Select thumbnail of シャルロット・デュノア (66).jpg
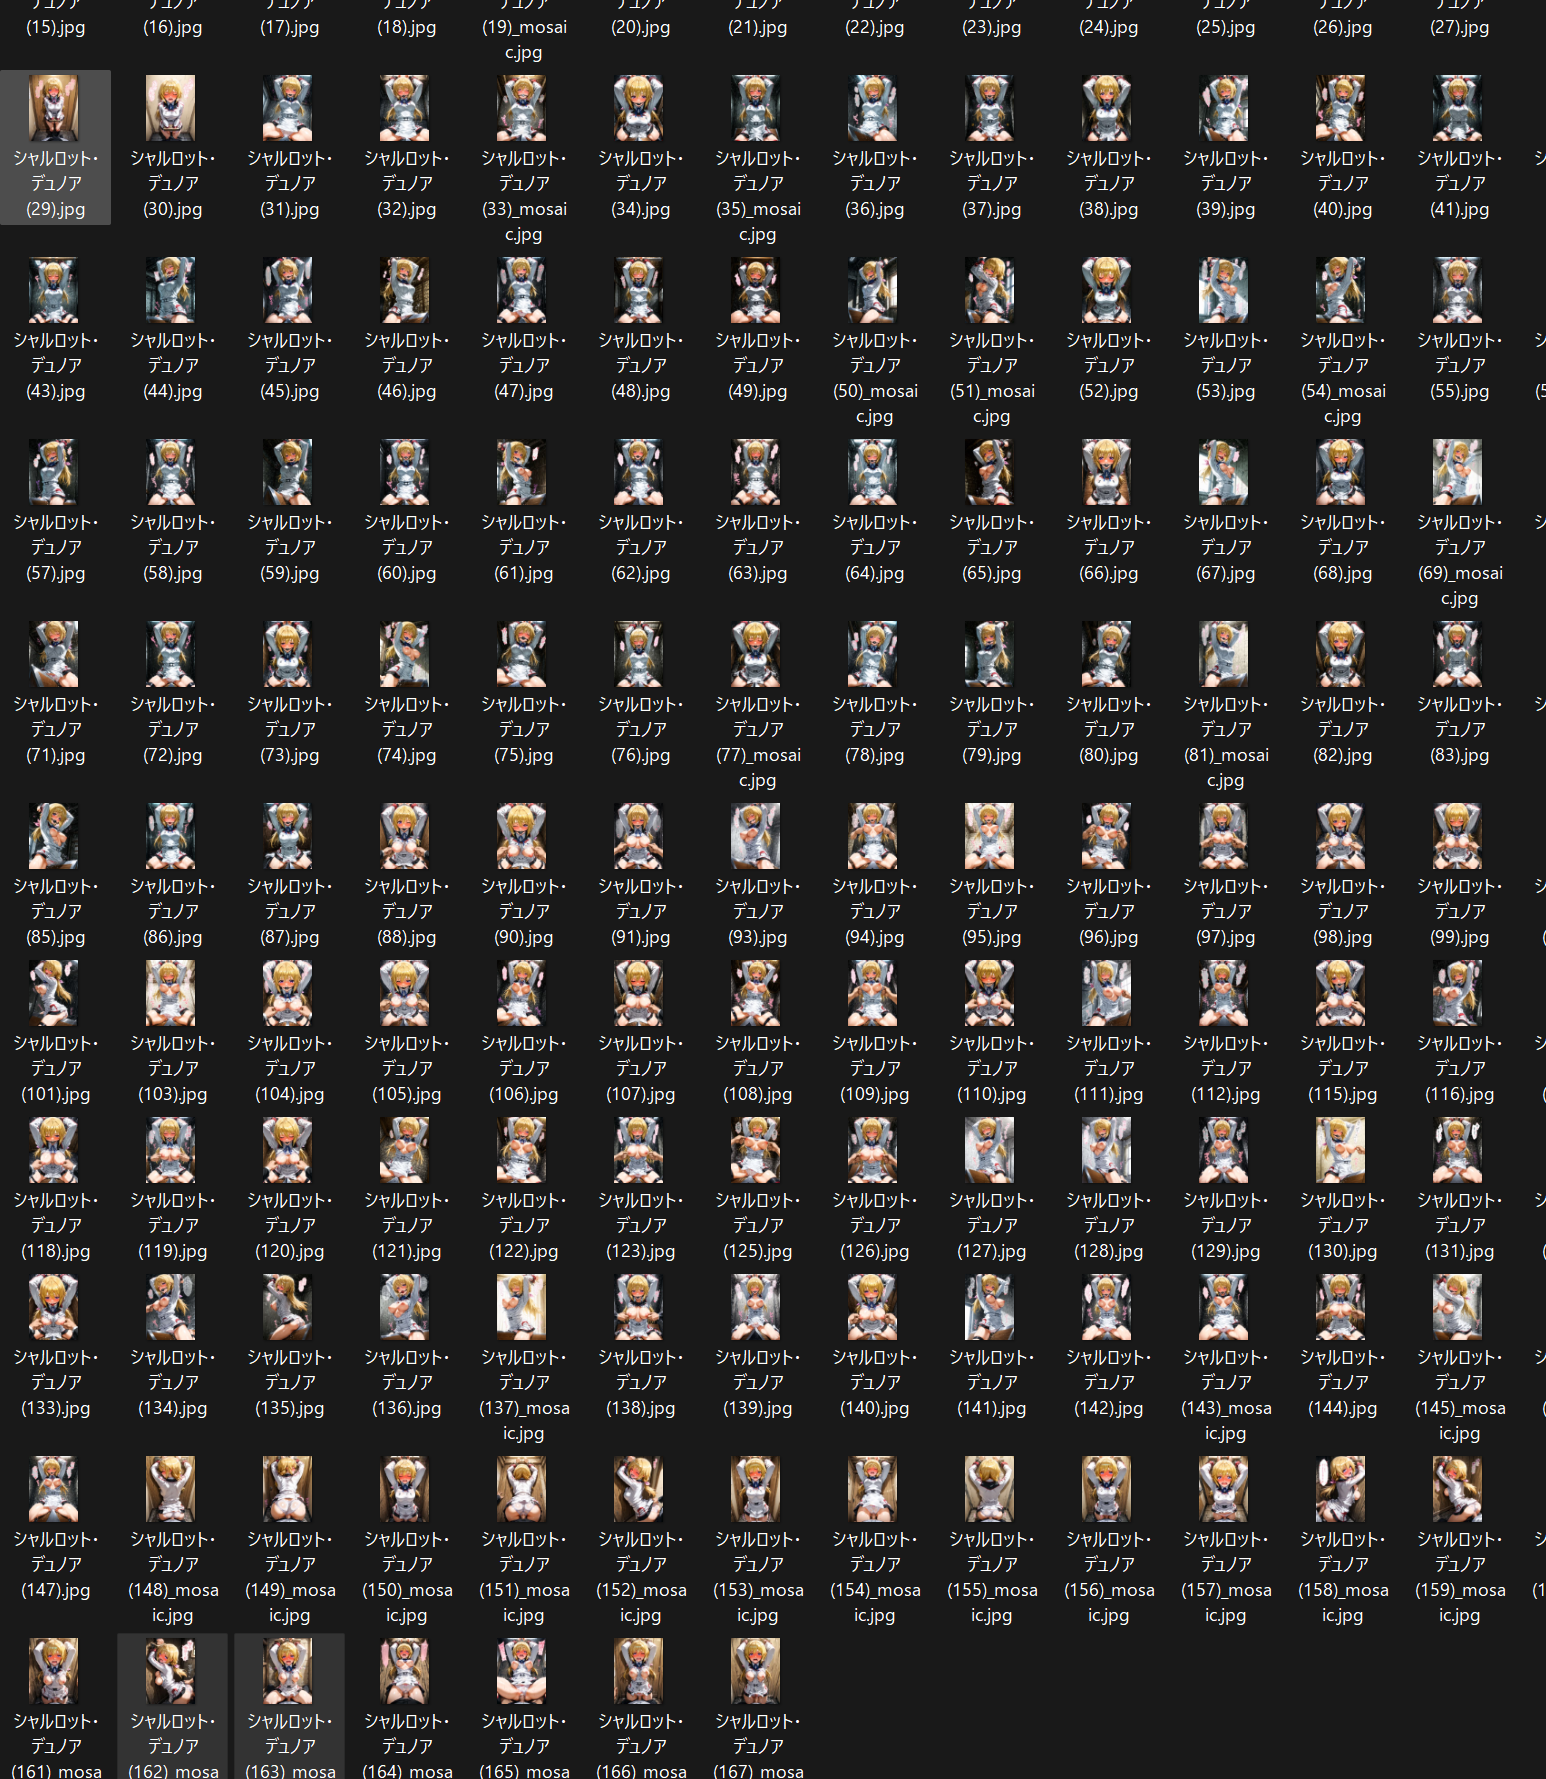 1107,472
